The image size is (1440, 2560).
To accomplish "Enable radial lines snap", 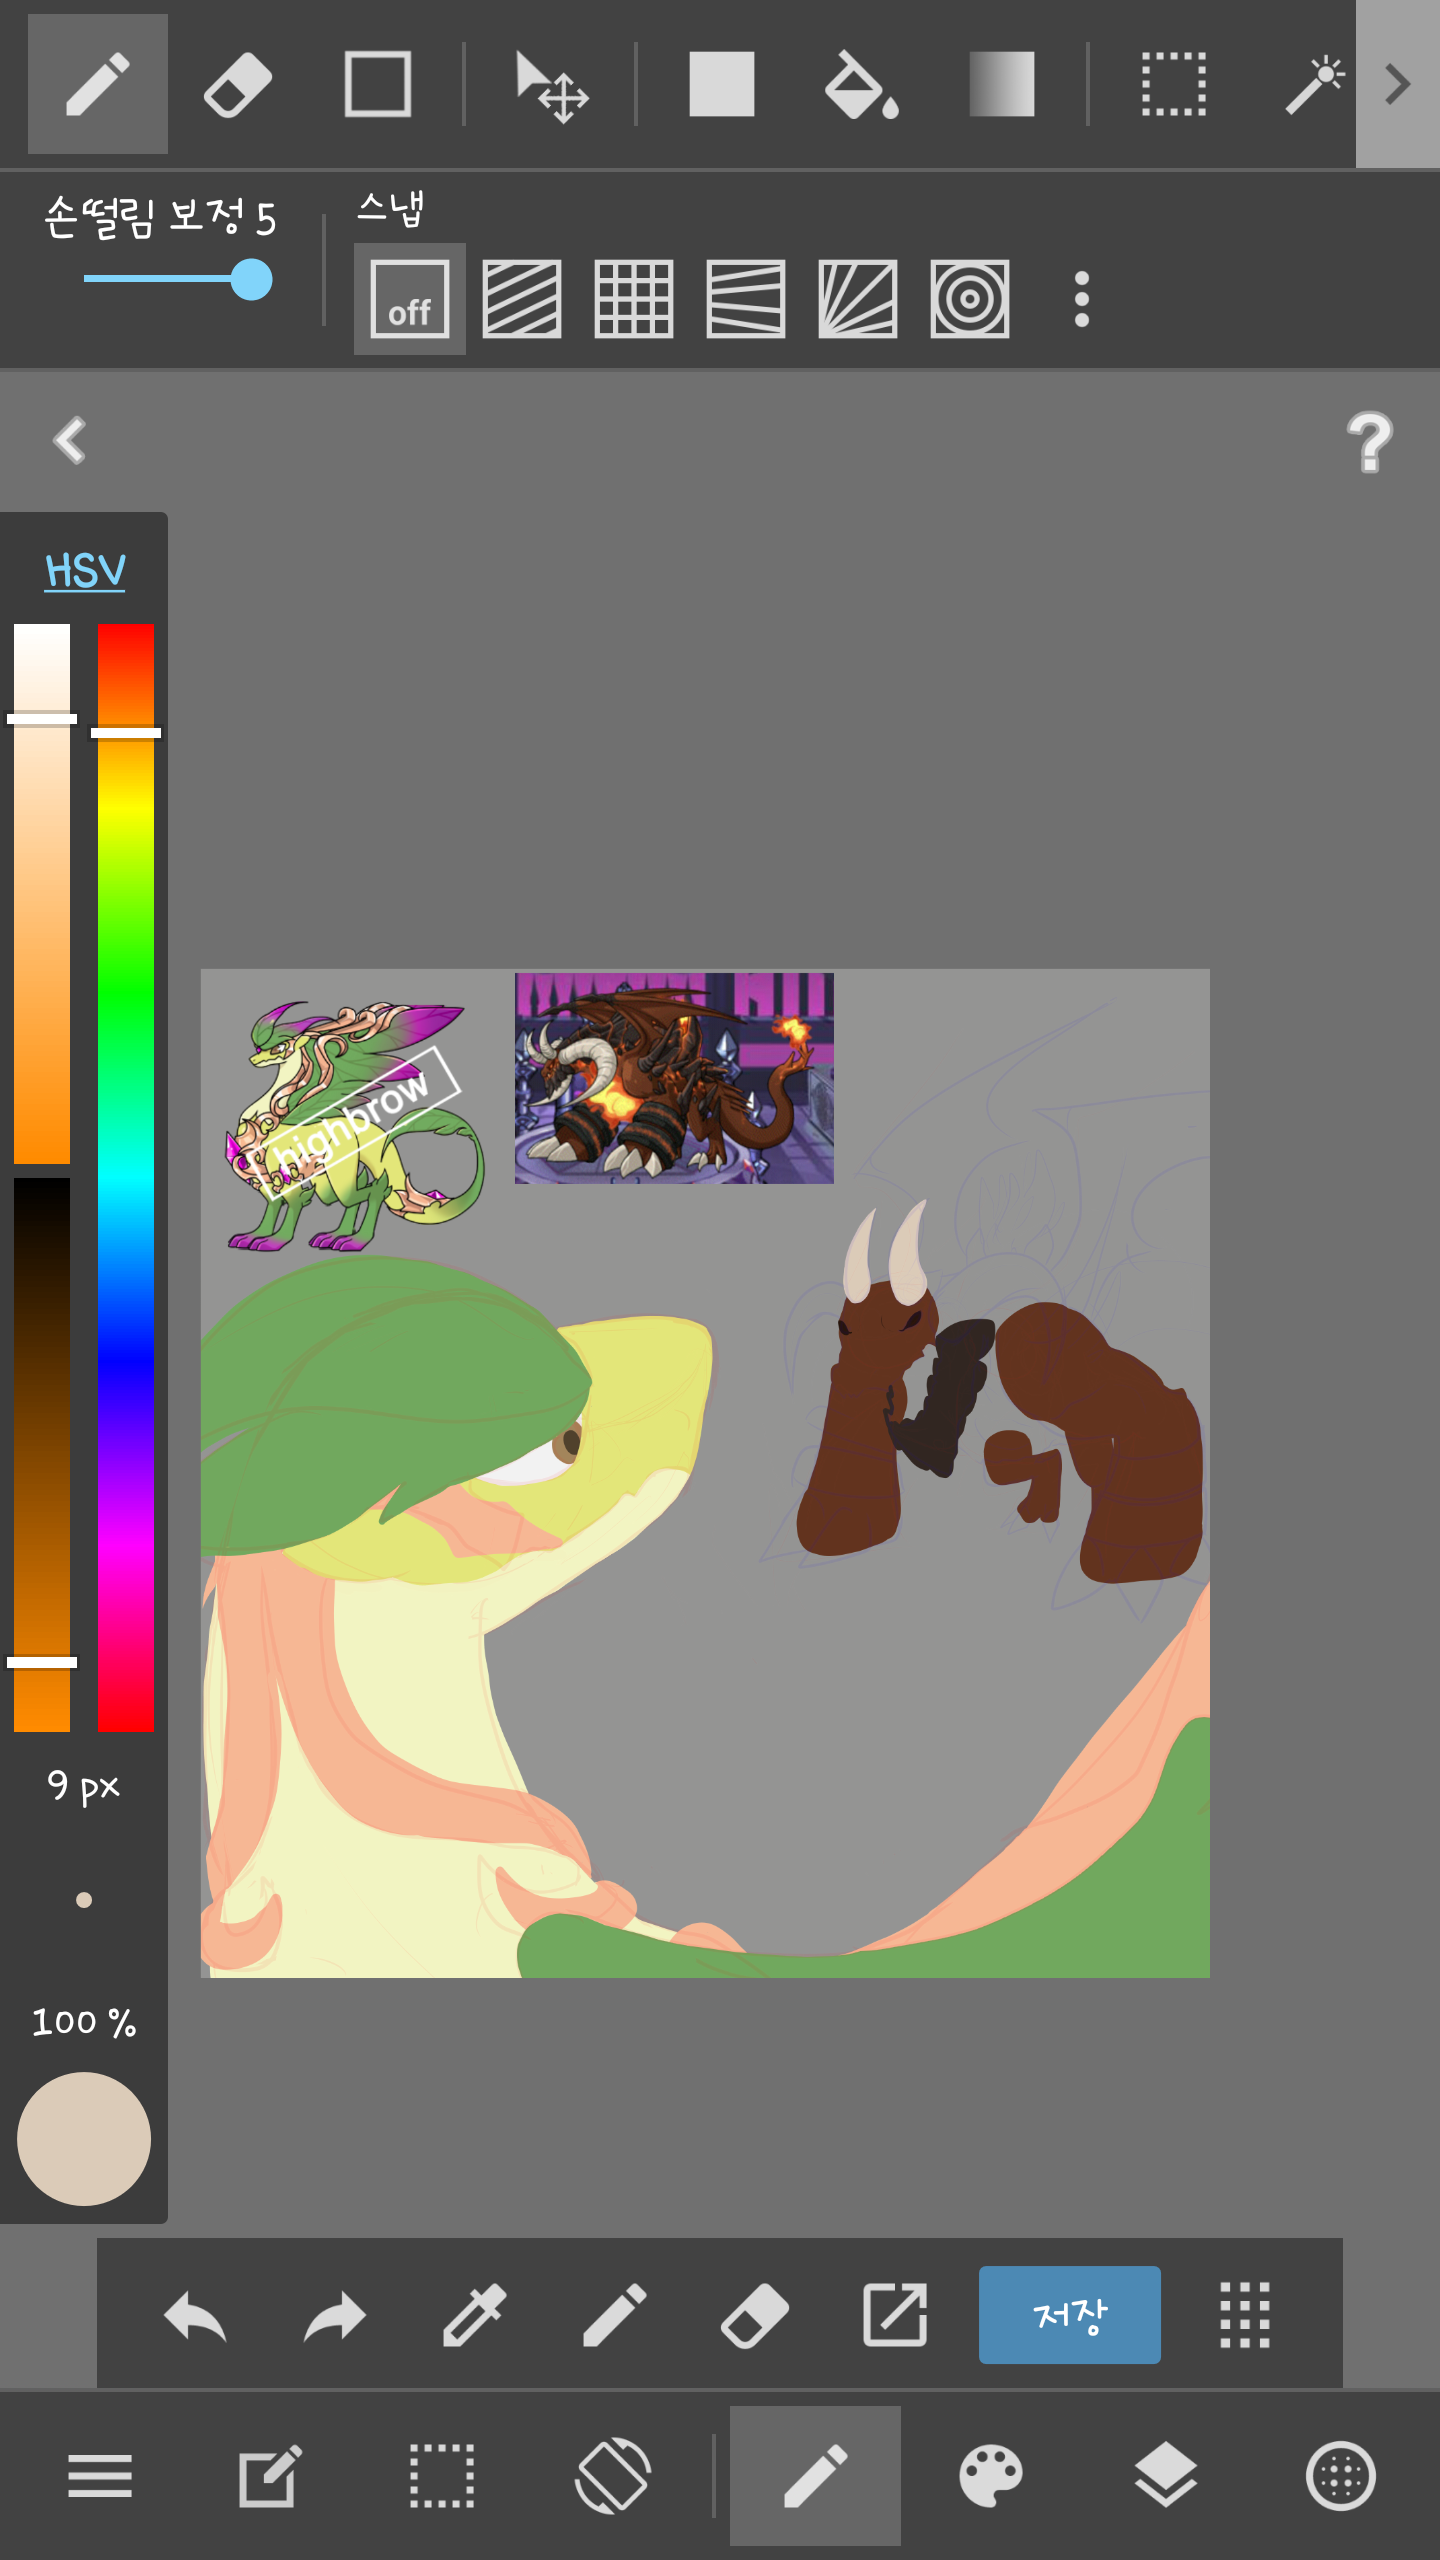I will click(858, 299).
